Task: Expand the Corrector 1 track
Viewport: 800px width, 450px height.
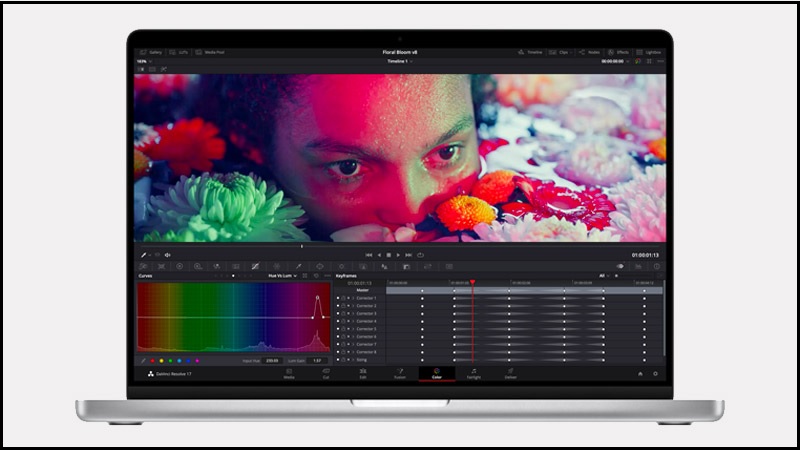Action: 353,298
